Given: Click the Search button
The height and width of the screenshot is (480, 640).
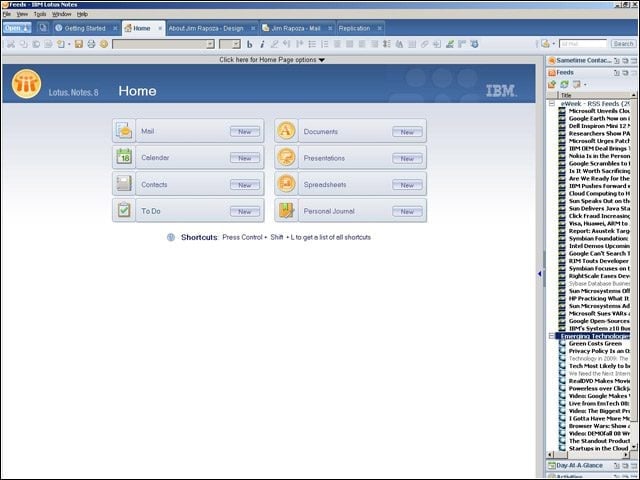Looking at the screenshot, I should pyautogui.click(x=623, y=44).
